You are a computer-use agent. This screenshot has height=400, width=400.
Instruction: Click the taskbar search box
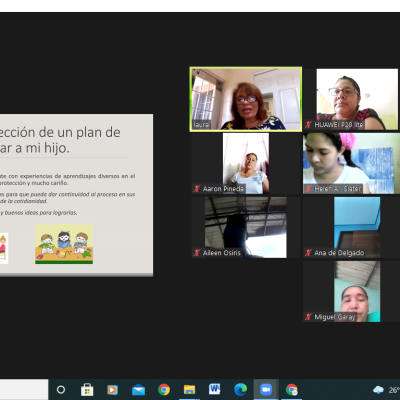pos(24,389)
